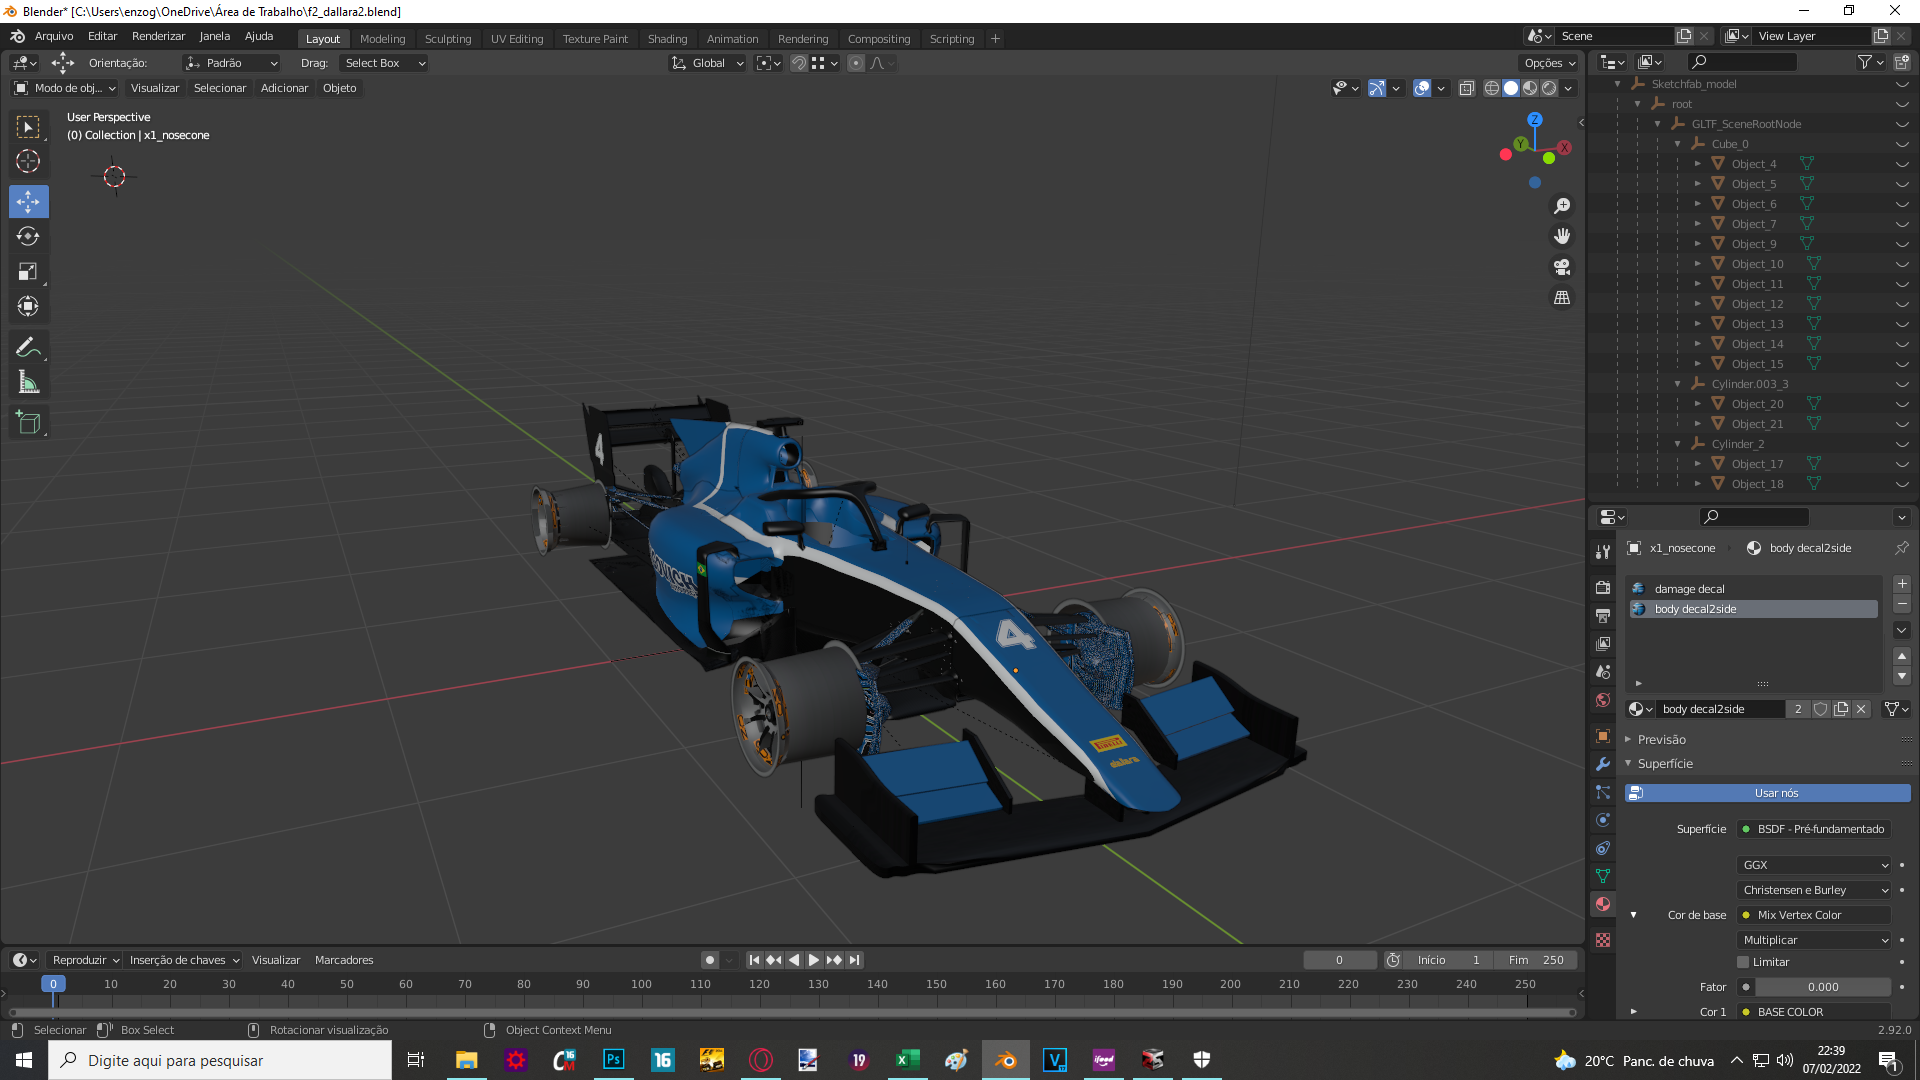Viewport: 1920px width, 1080px height.
Task: Open GGX distribution dropdown
Action: pos(1815,865)
